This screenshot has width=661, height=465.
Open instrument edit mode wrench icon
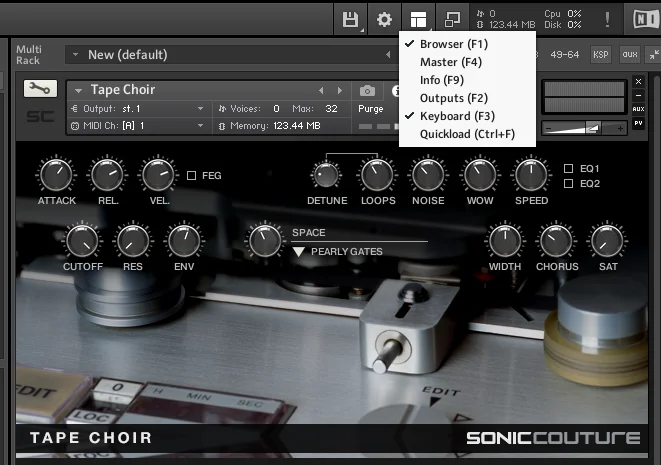[x=40, y=89]
